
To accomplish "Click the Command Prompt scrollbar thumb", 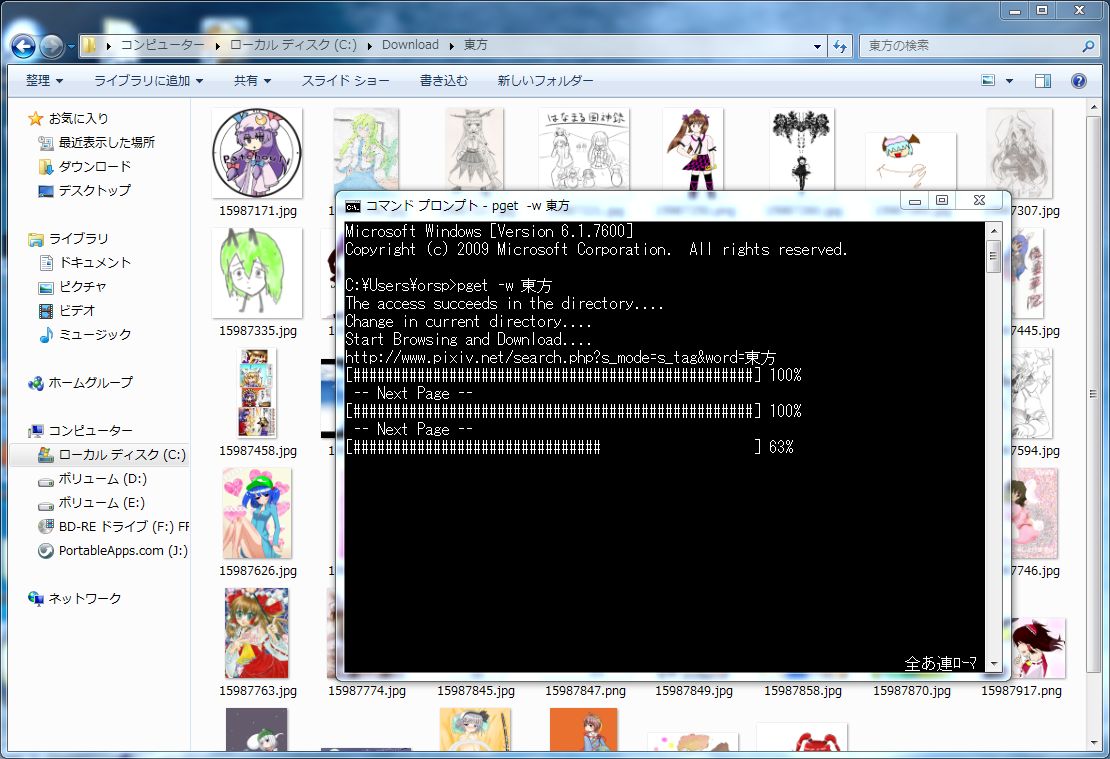I will [993, 256].
